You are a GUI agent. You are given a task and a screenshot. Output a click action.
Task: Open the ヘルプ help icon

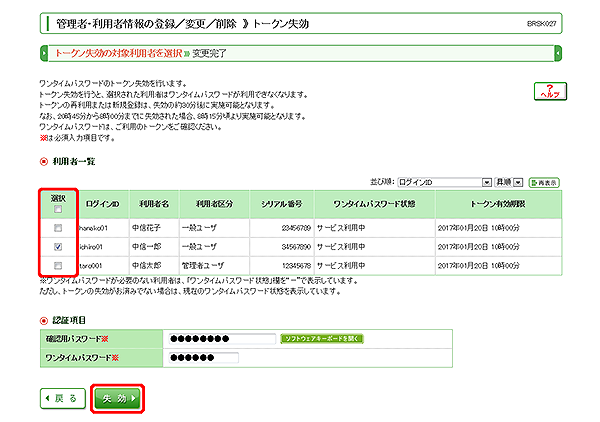545,90
